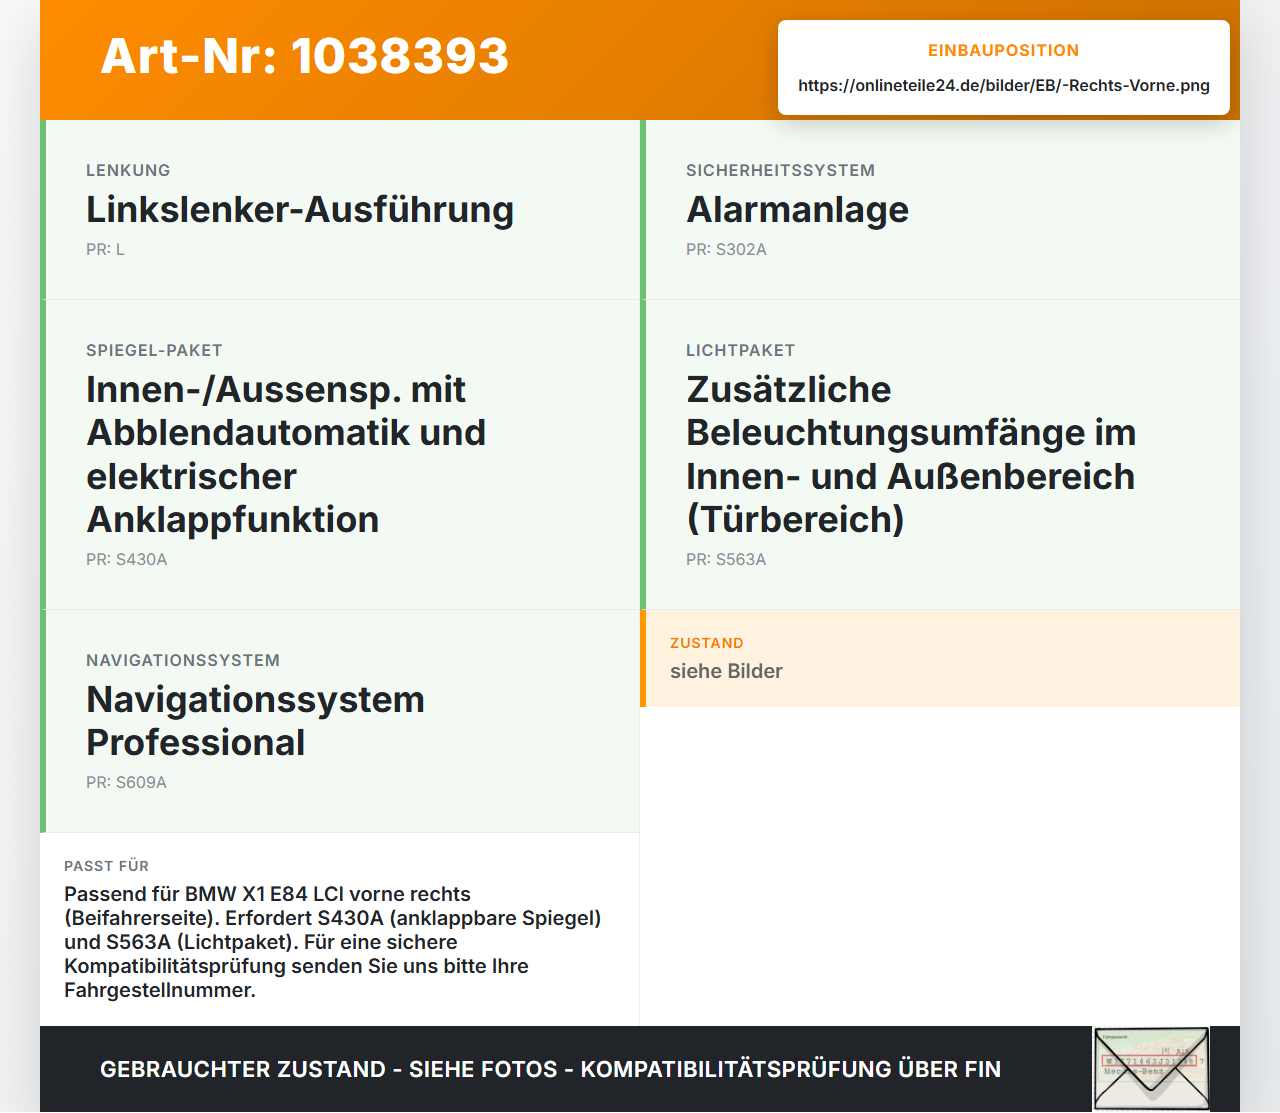1280x1113 pixels.
Task: Click the LICHTPAKET label
Action: point(740,350)
